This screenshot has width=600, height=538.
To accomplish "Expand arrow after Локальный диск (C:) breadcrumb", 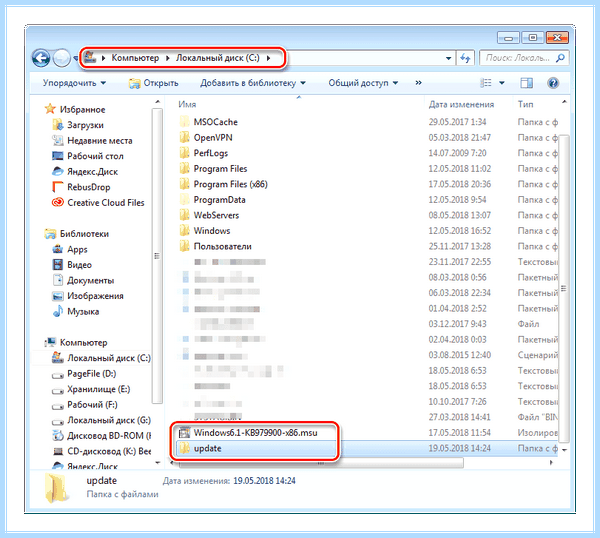I will pos(268,59).
